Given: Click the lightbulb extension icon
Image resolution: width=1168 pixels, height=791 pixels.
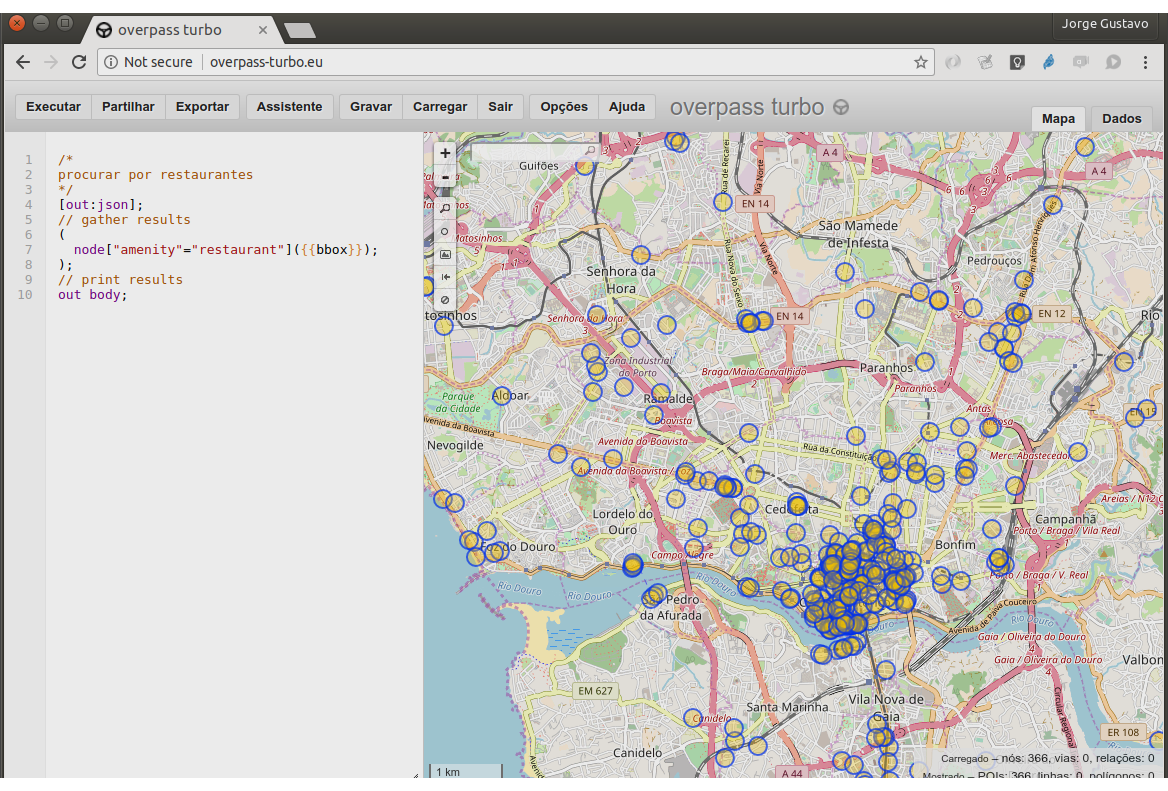Looking at the screenshot, I should [1017, 62].
